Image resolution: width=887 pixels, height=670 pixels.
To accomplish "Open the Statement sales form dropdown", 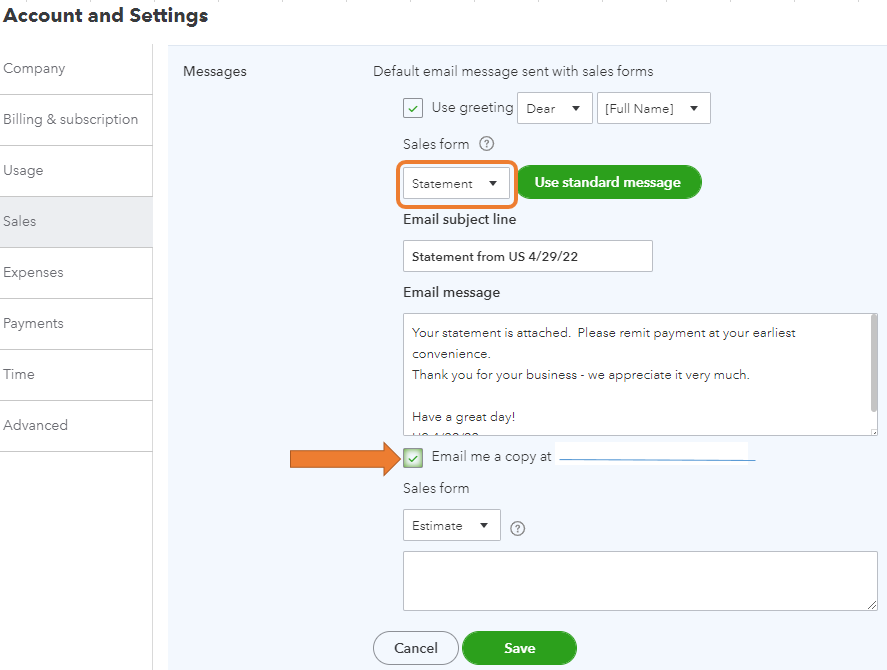I will click(456, 183).
